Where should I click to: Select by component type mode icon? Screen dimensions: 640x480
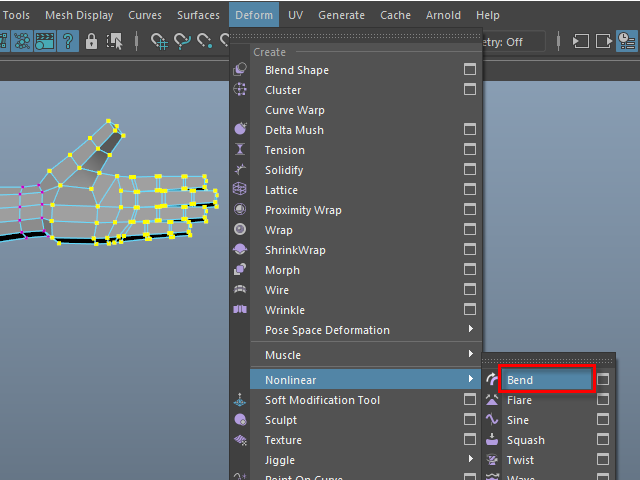pyautogui.click(x=21, y=41)
